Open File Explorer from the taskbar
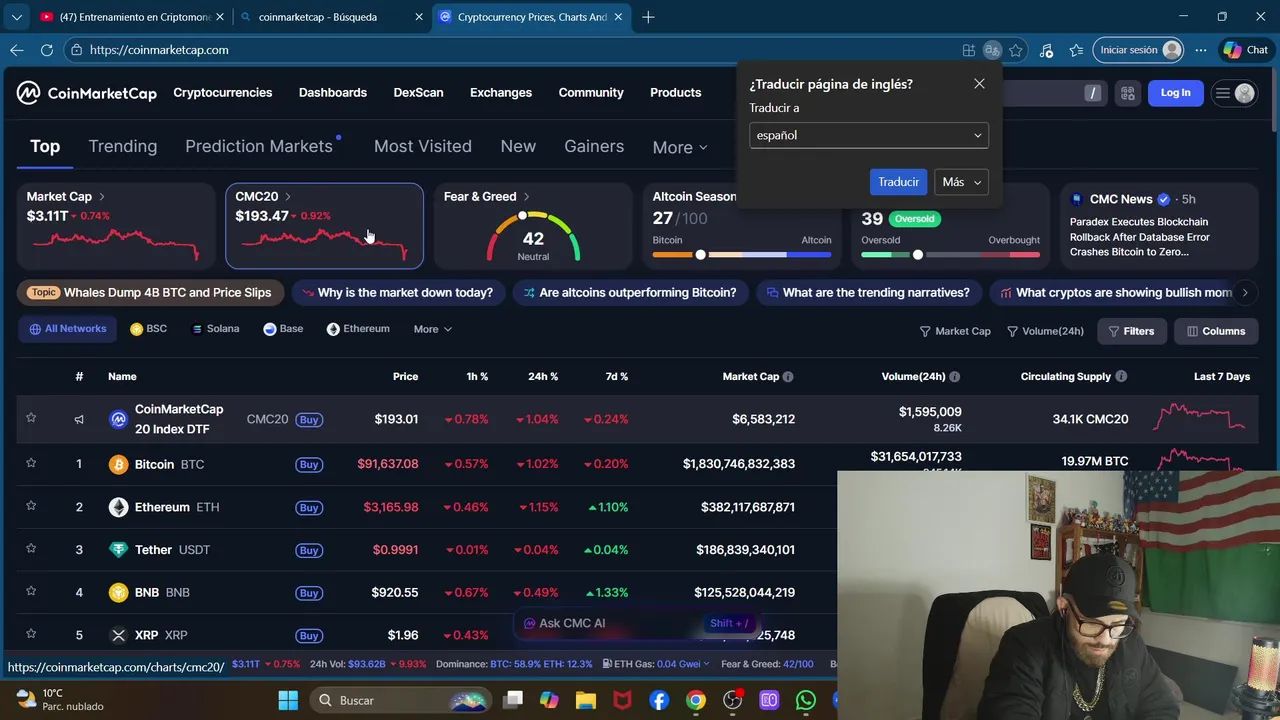 pyautogui.click(x=585, y=700)
